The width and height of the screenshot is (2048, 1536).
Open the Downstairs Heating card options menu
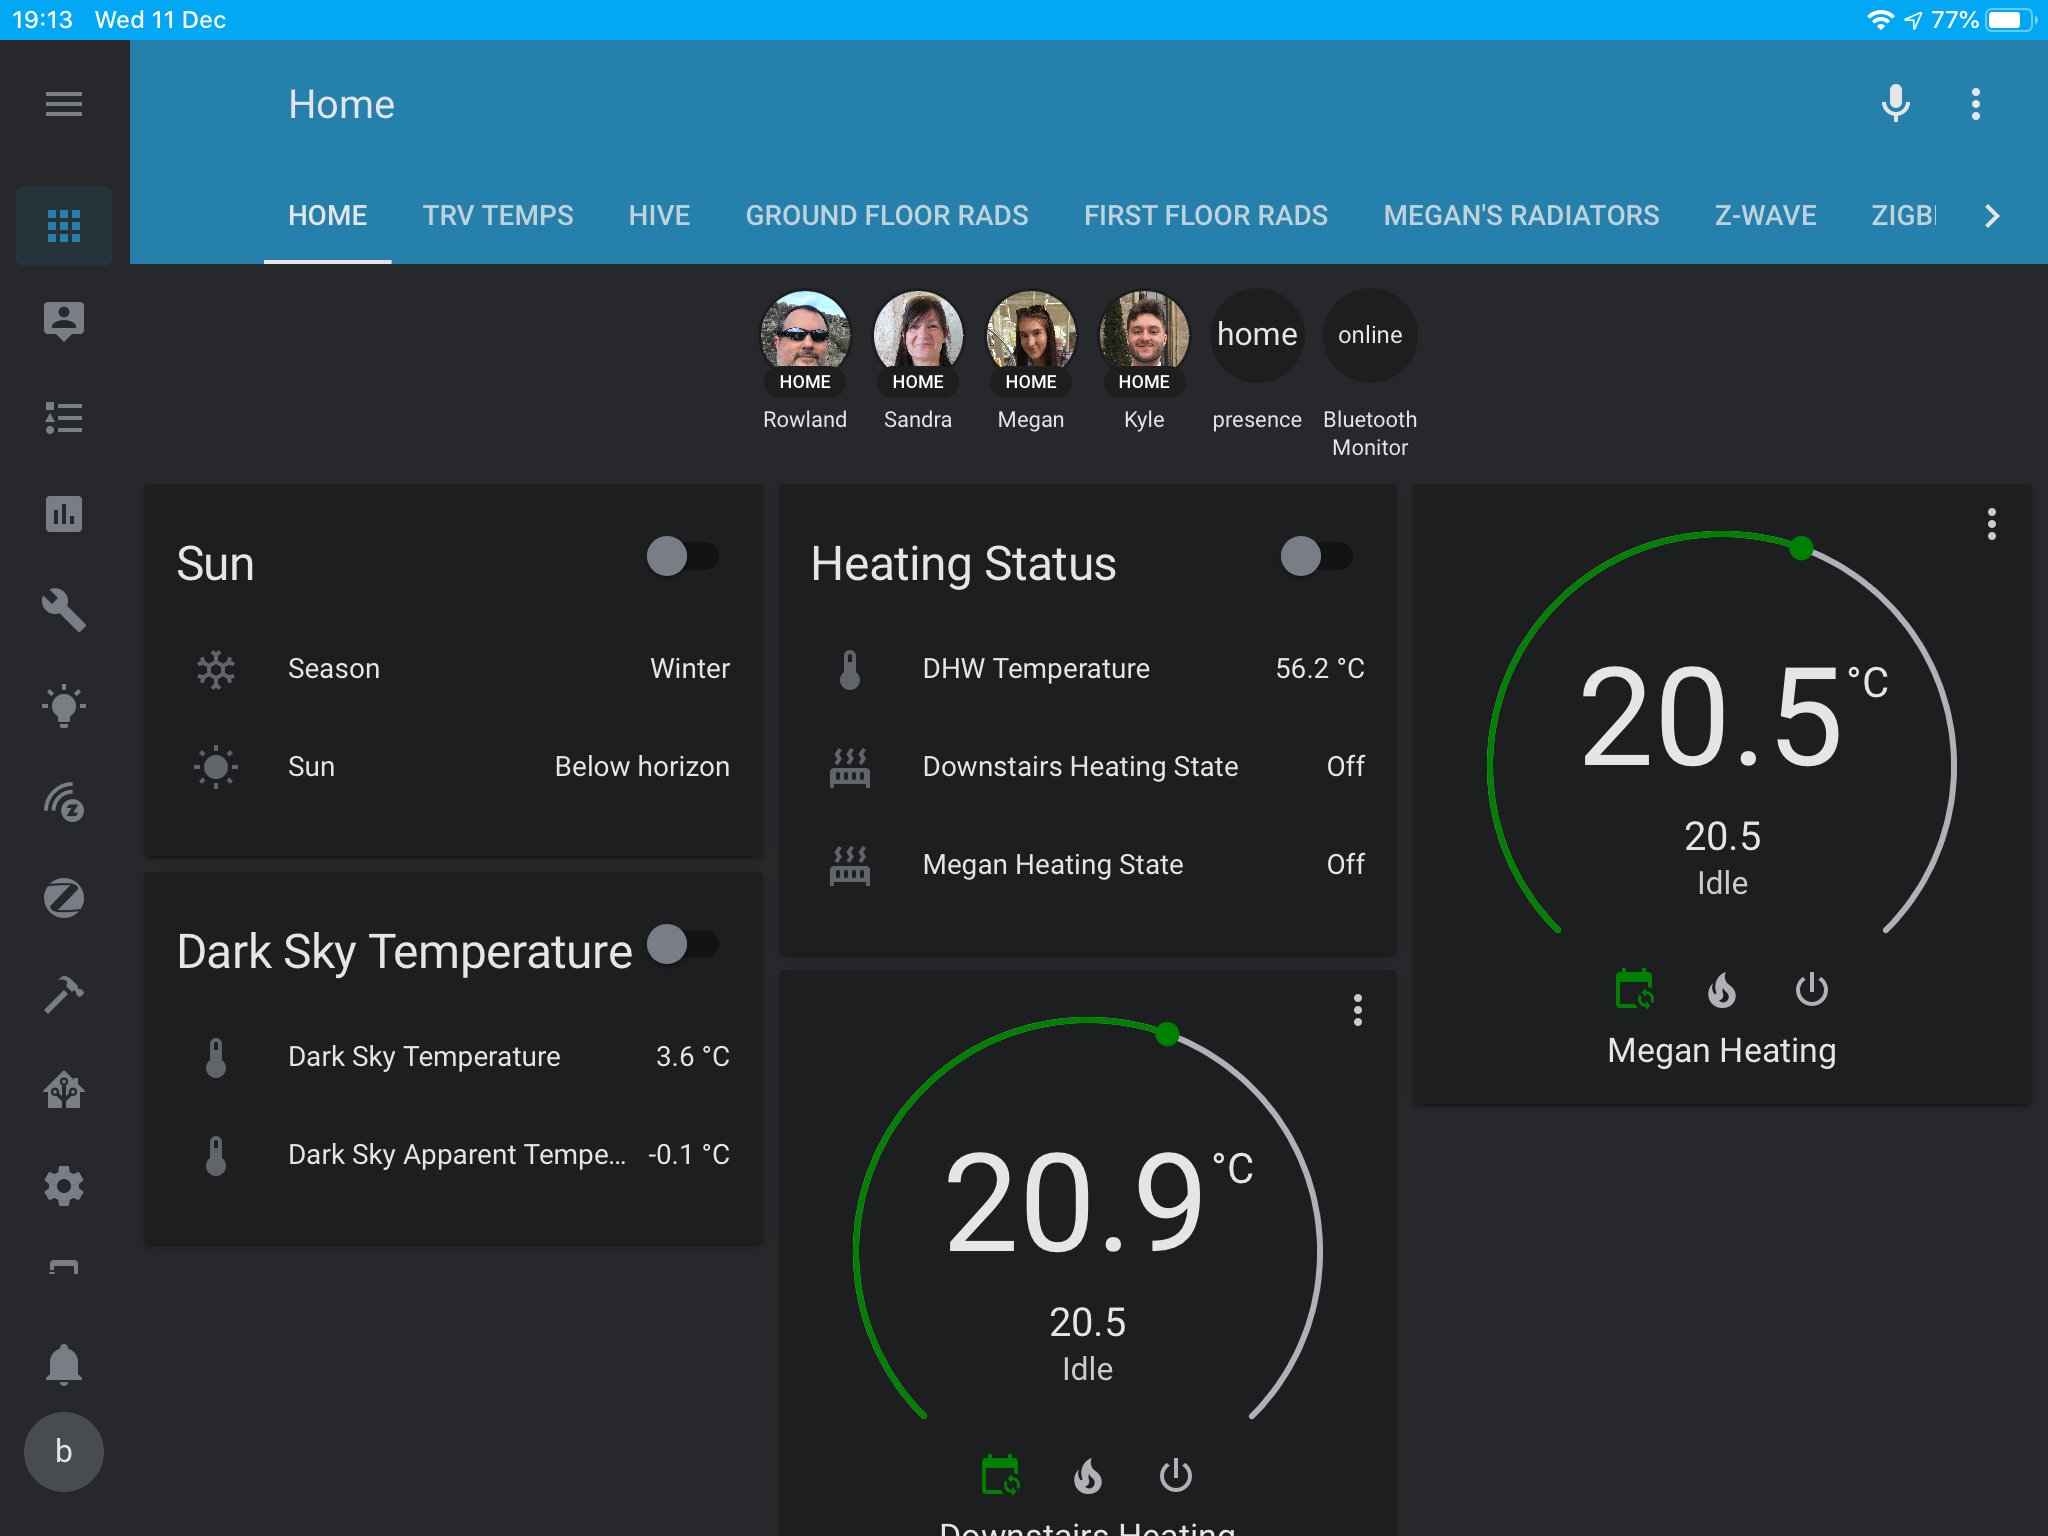click(x=1357, y=1011)
